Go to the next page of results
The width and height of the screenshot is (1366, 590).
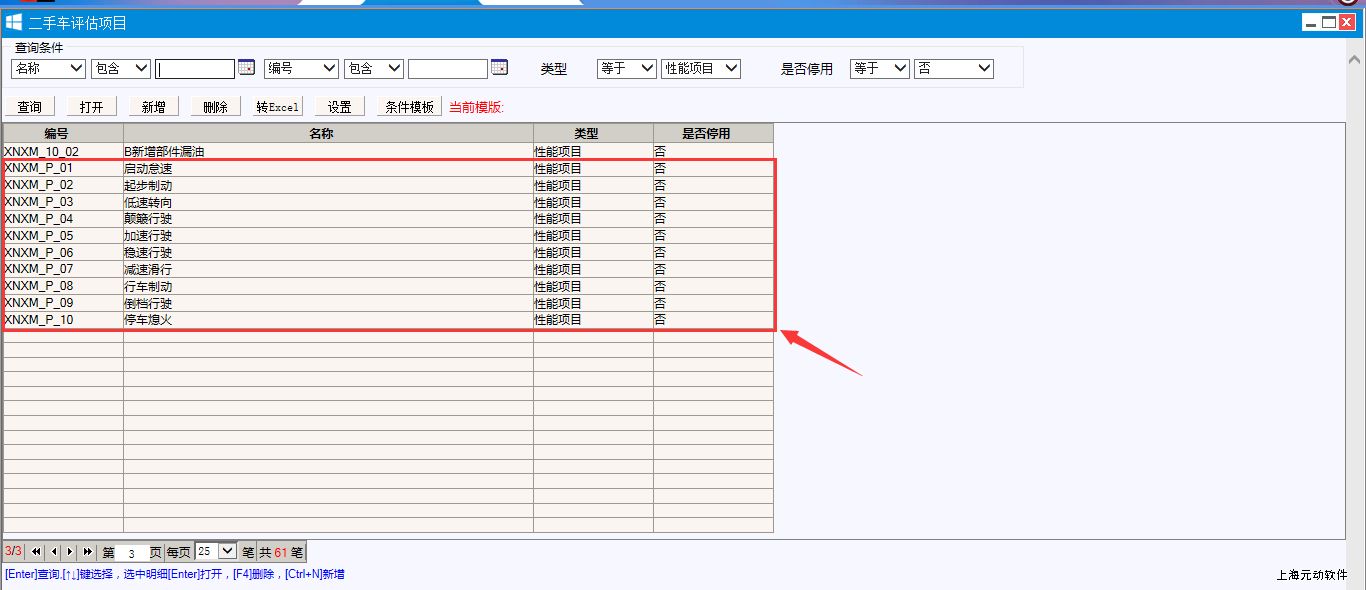pos(70,552)
